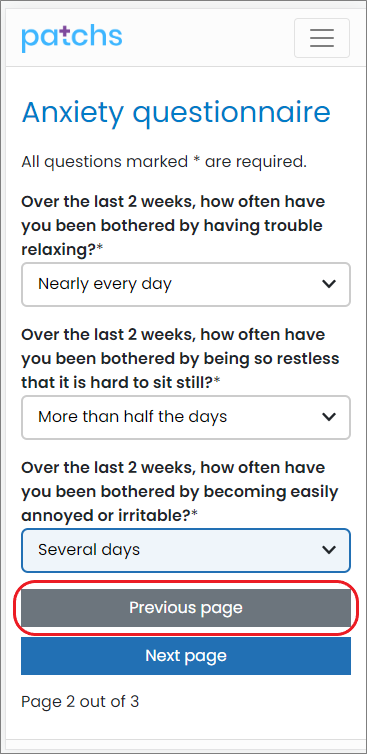Viewport: 367px width, 754px height.
Task: Click the trouble relaxing question label
Action: point(173,226)
